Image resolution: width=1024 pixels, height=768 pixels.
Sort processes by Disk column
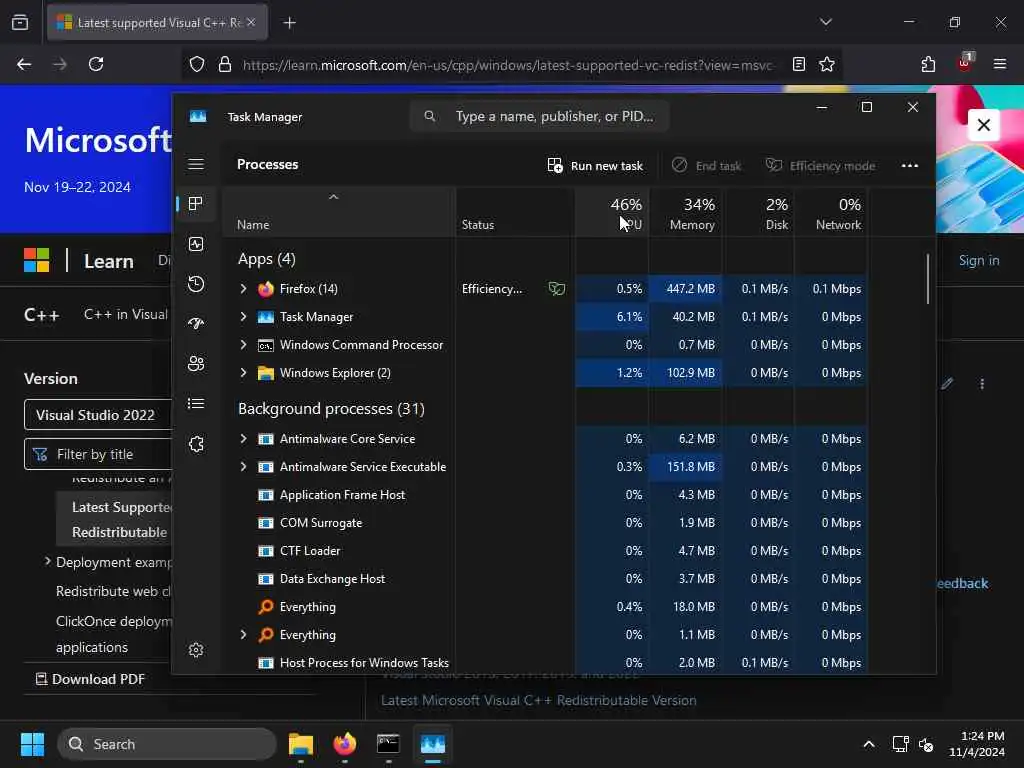coord(758,213)
